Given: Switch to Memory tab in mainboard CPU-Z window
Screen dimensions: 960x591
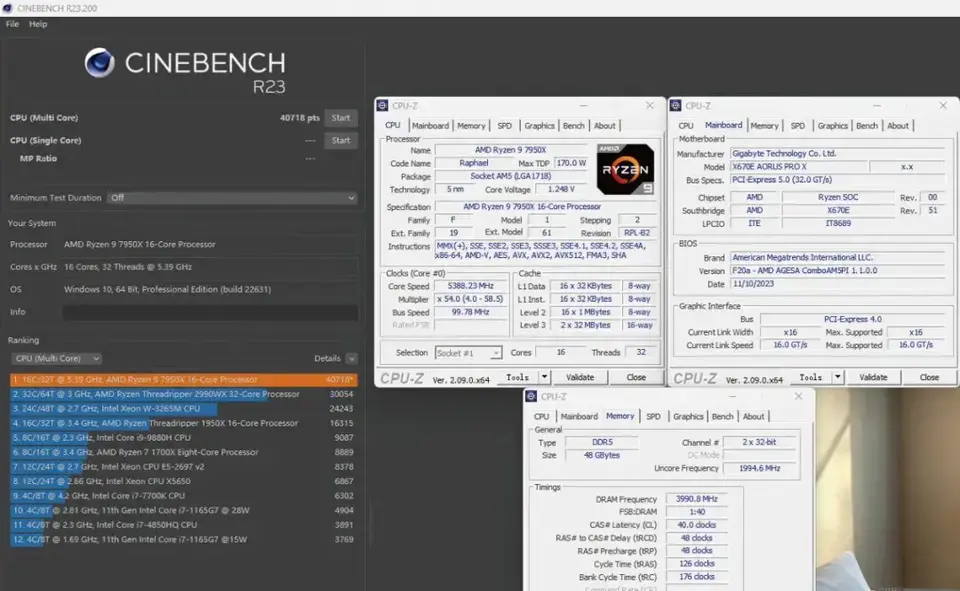Looking at the screenshot, I should (764, 126).
